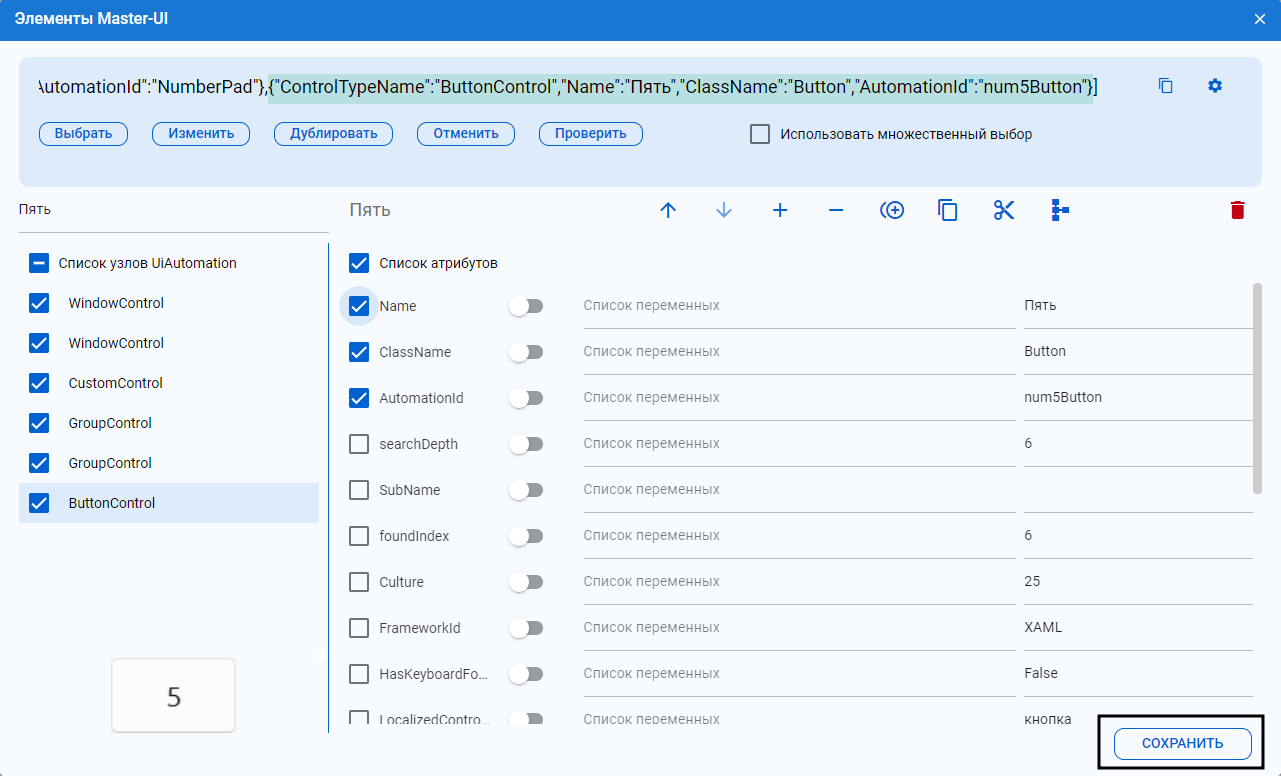
Task: Click the Culture value field showing 25
Action: pos(1136,582)
